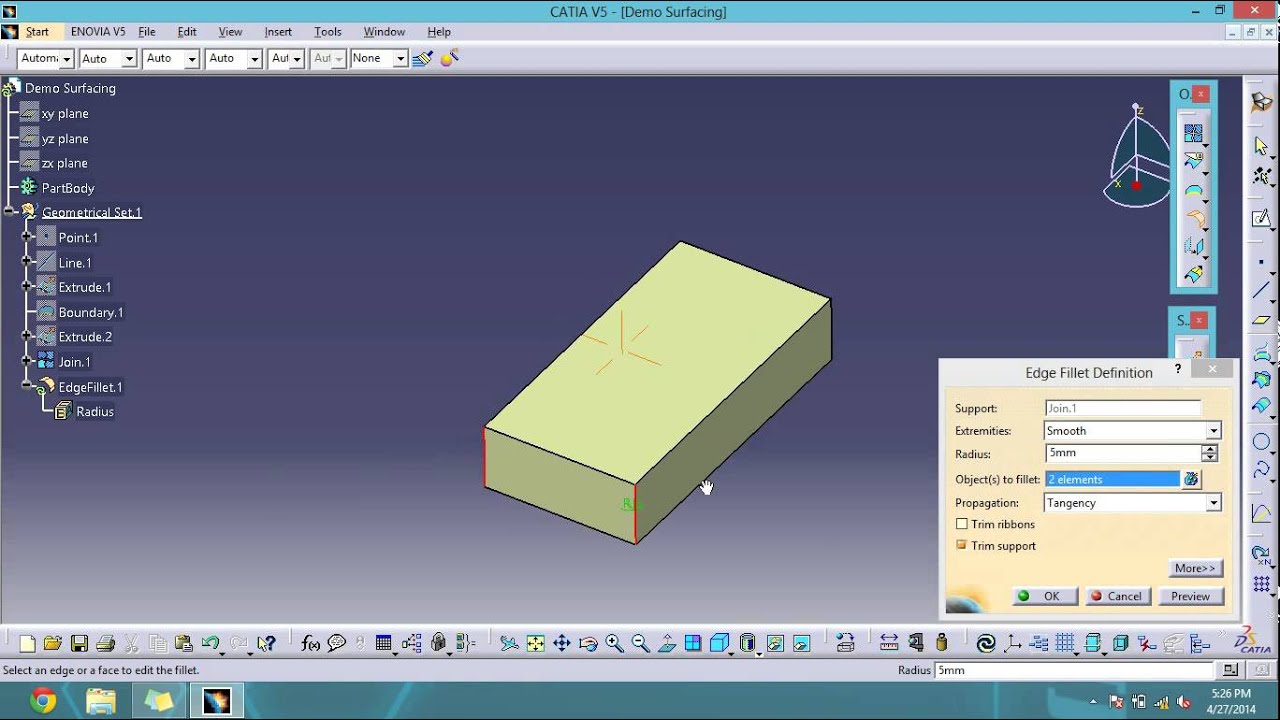This screenshot has height=720, width=1280.
Task: Click the Measure Inertia weight icon
Action: [941, 643]
